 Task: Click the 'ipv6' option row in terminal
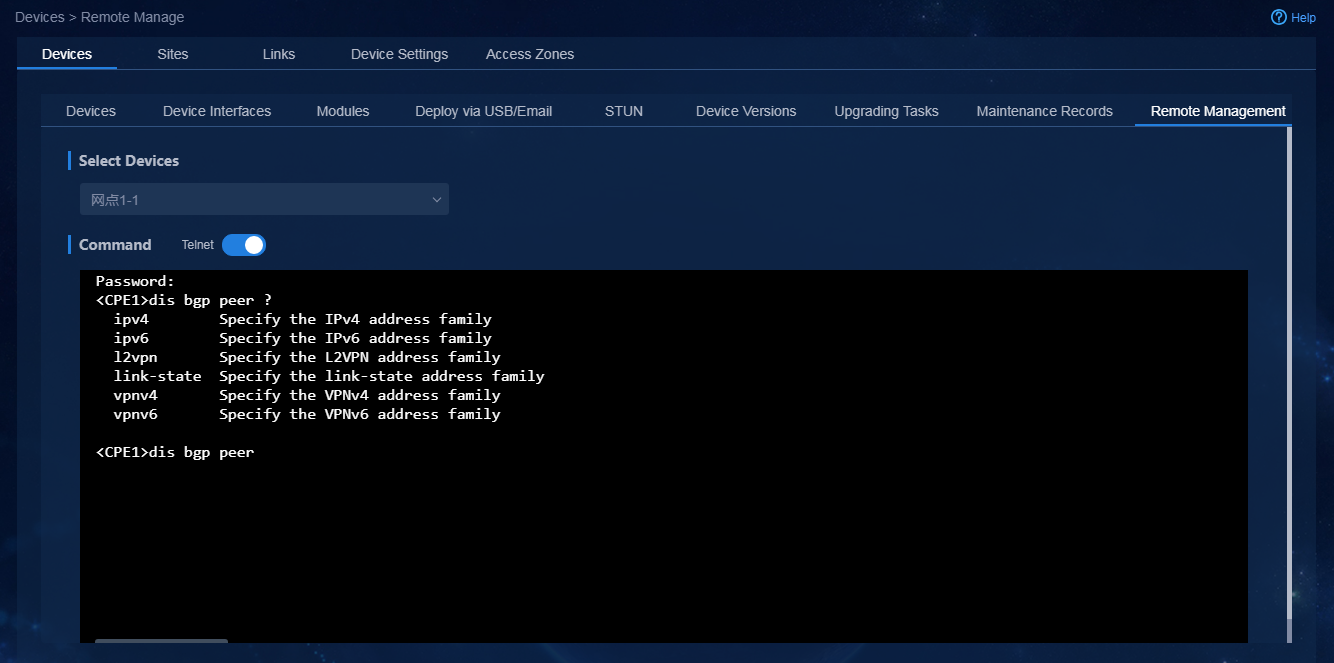click(302, 338)
